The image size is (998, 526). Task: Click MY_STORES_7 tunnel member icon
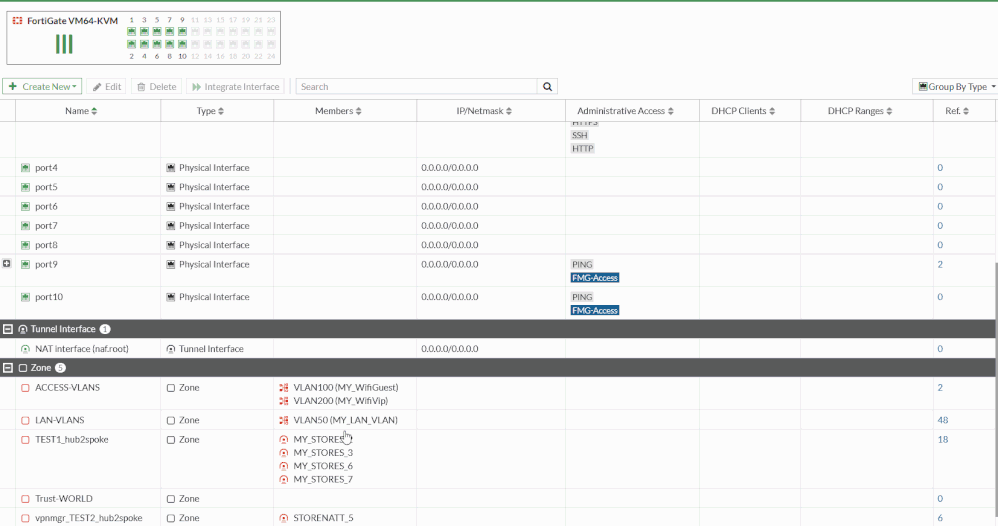pos(284,480)
